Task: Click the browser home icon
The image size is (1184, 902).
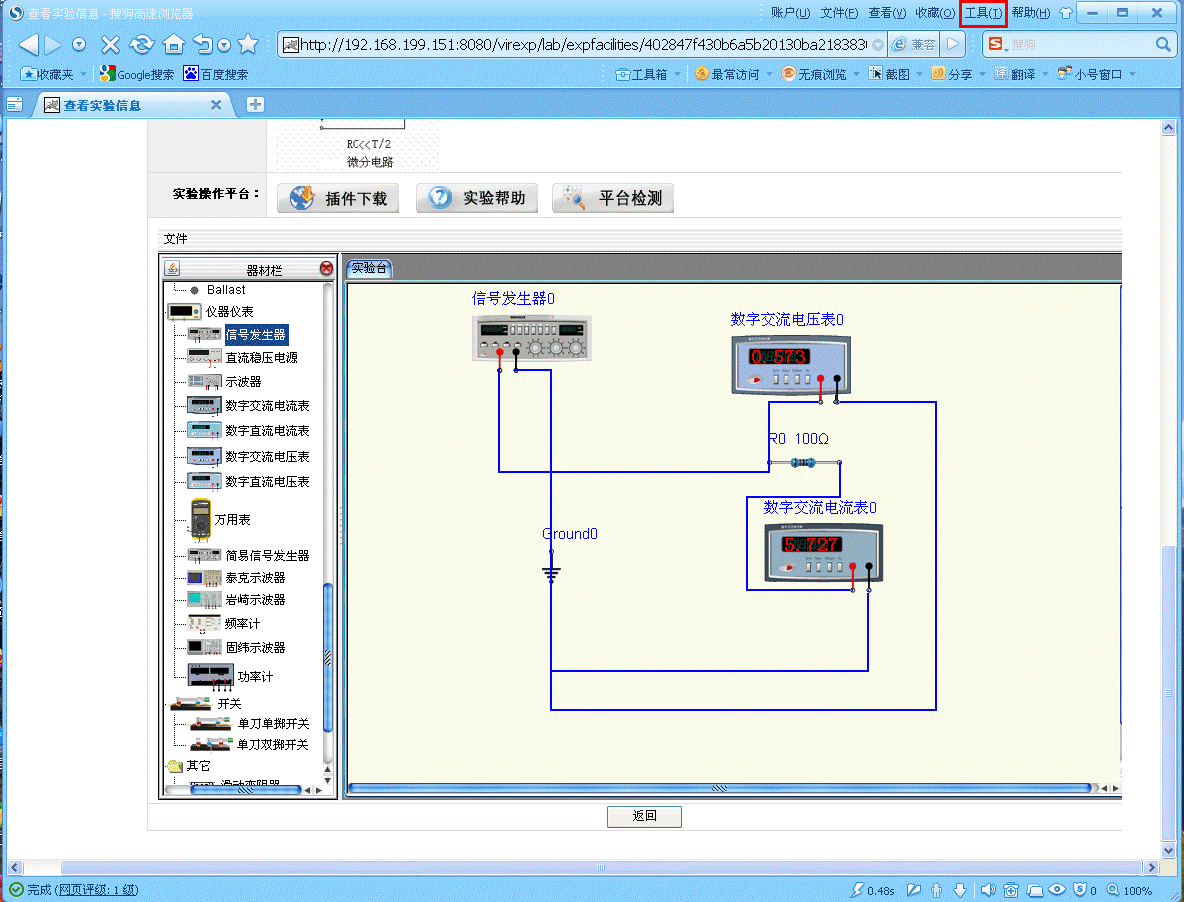Action: [x=174, y=45]
